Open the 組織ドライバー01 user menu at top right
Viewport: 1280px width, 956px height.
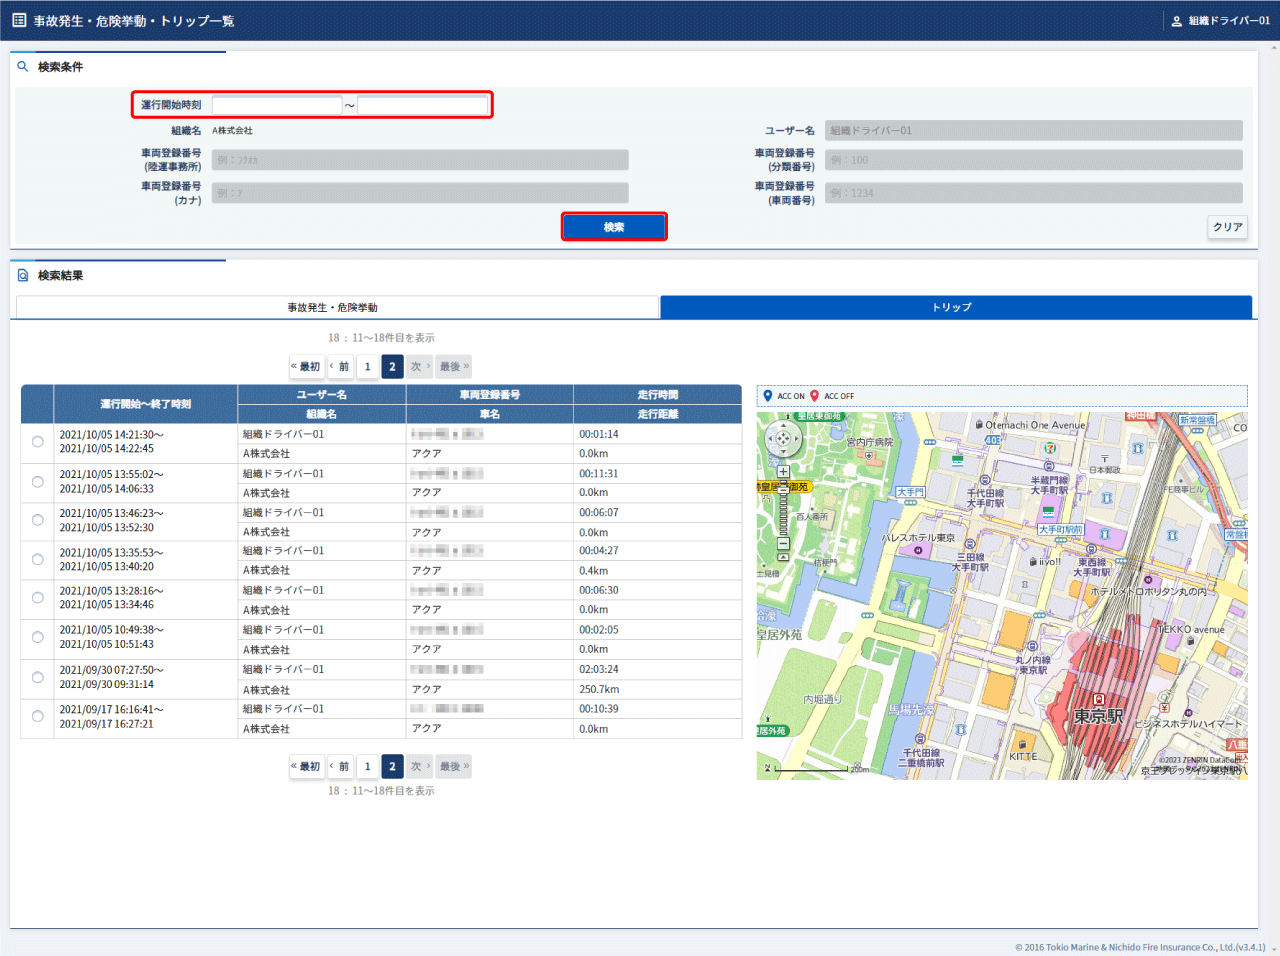tap(1220, 21)
